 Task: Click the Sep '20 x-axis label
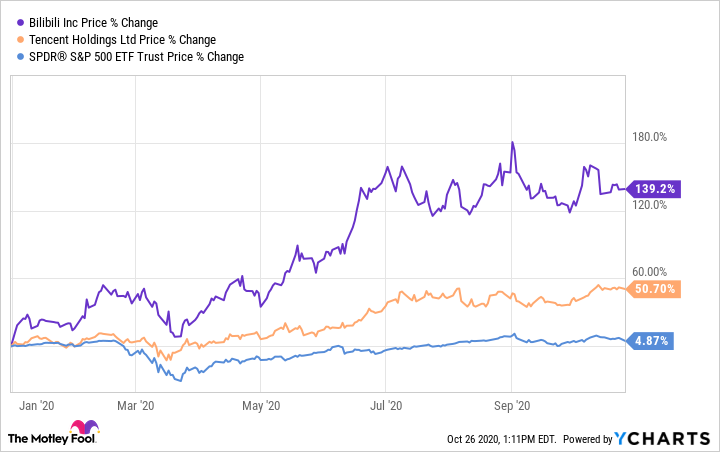point(511,405)
